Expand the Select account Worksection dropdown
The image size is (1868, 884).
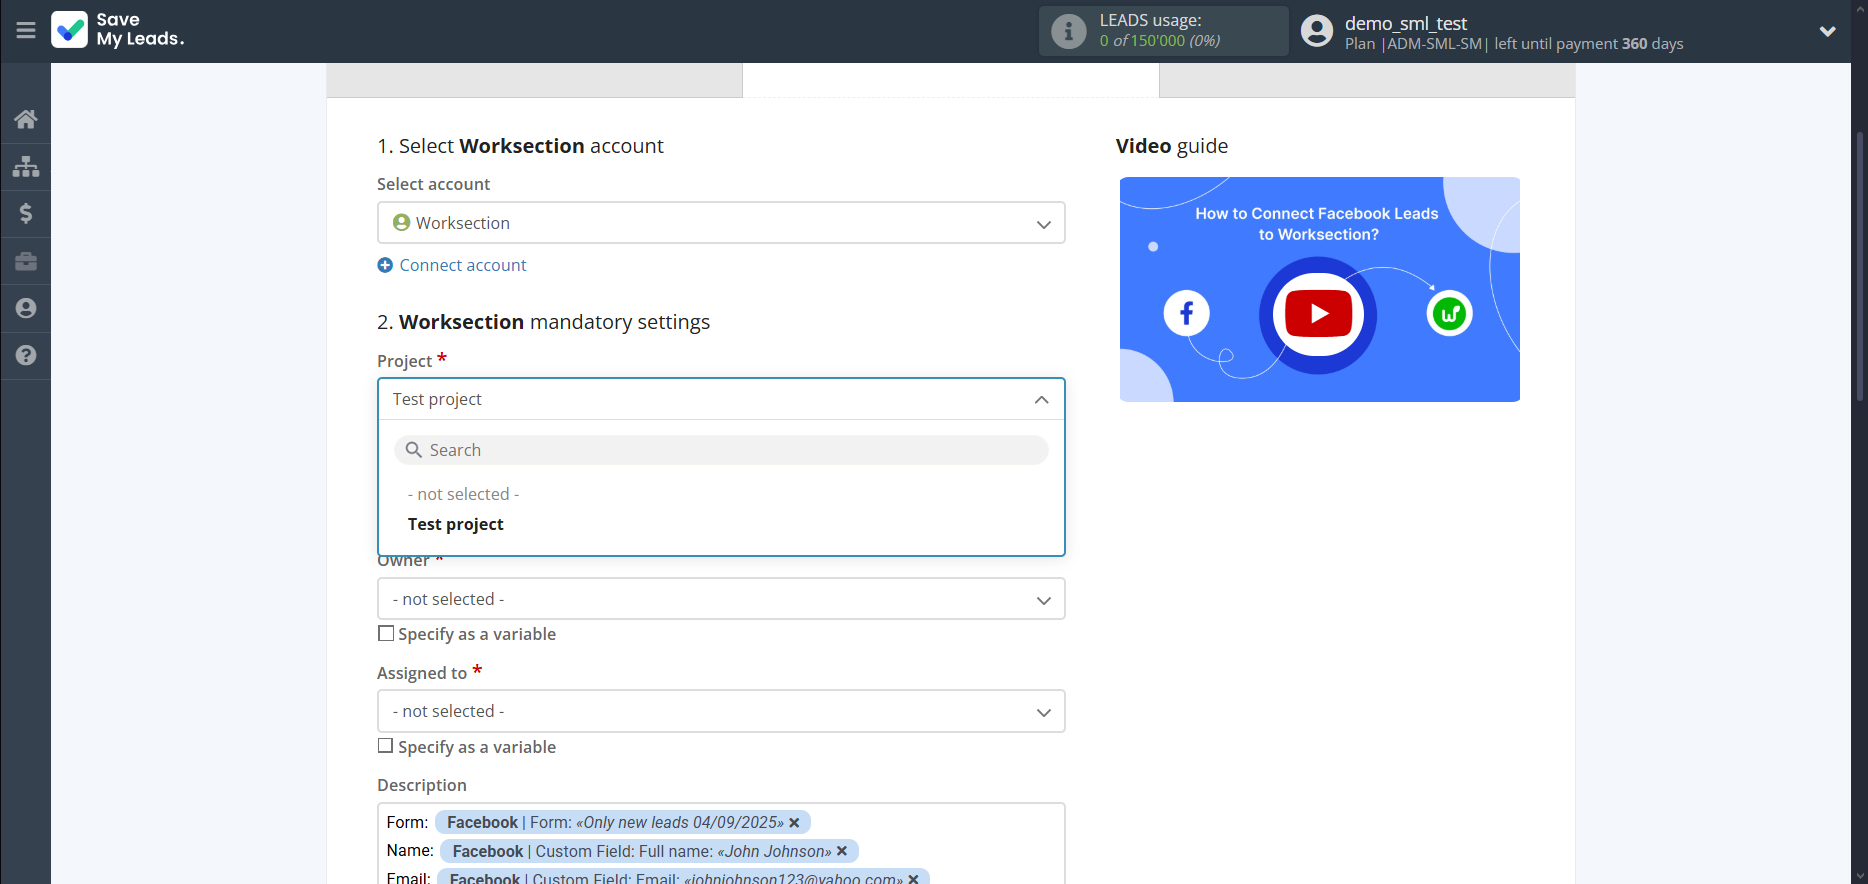click(x=720, y=223)
